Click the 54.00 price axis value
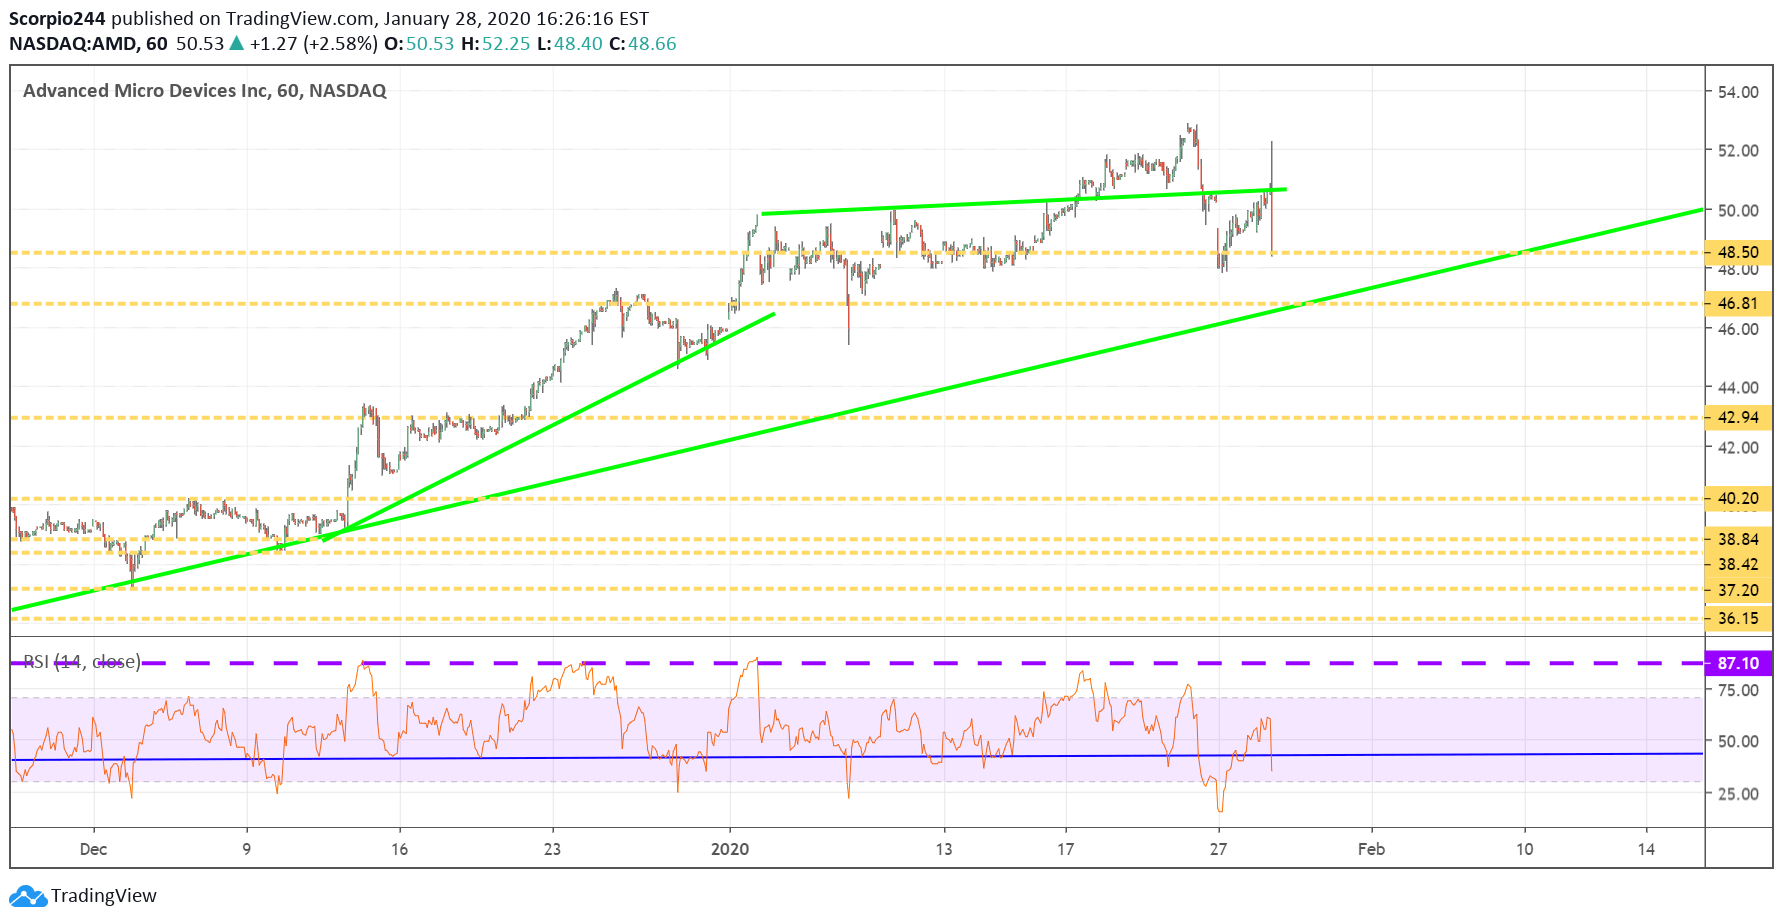 (1738, 92)
